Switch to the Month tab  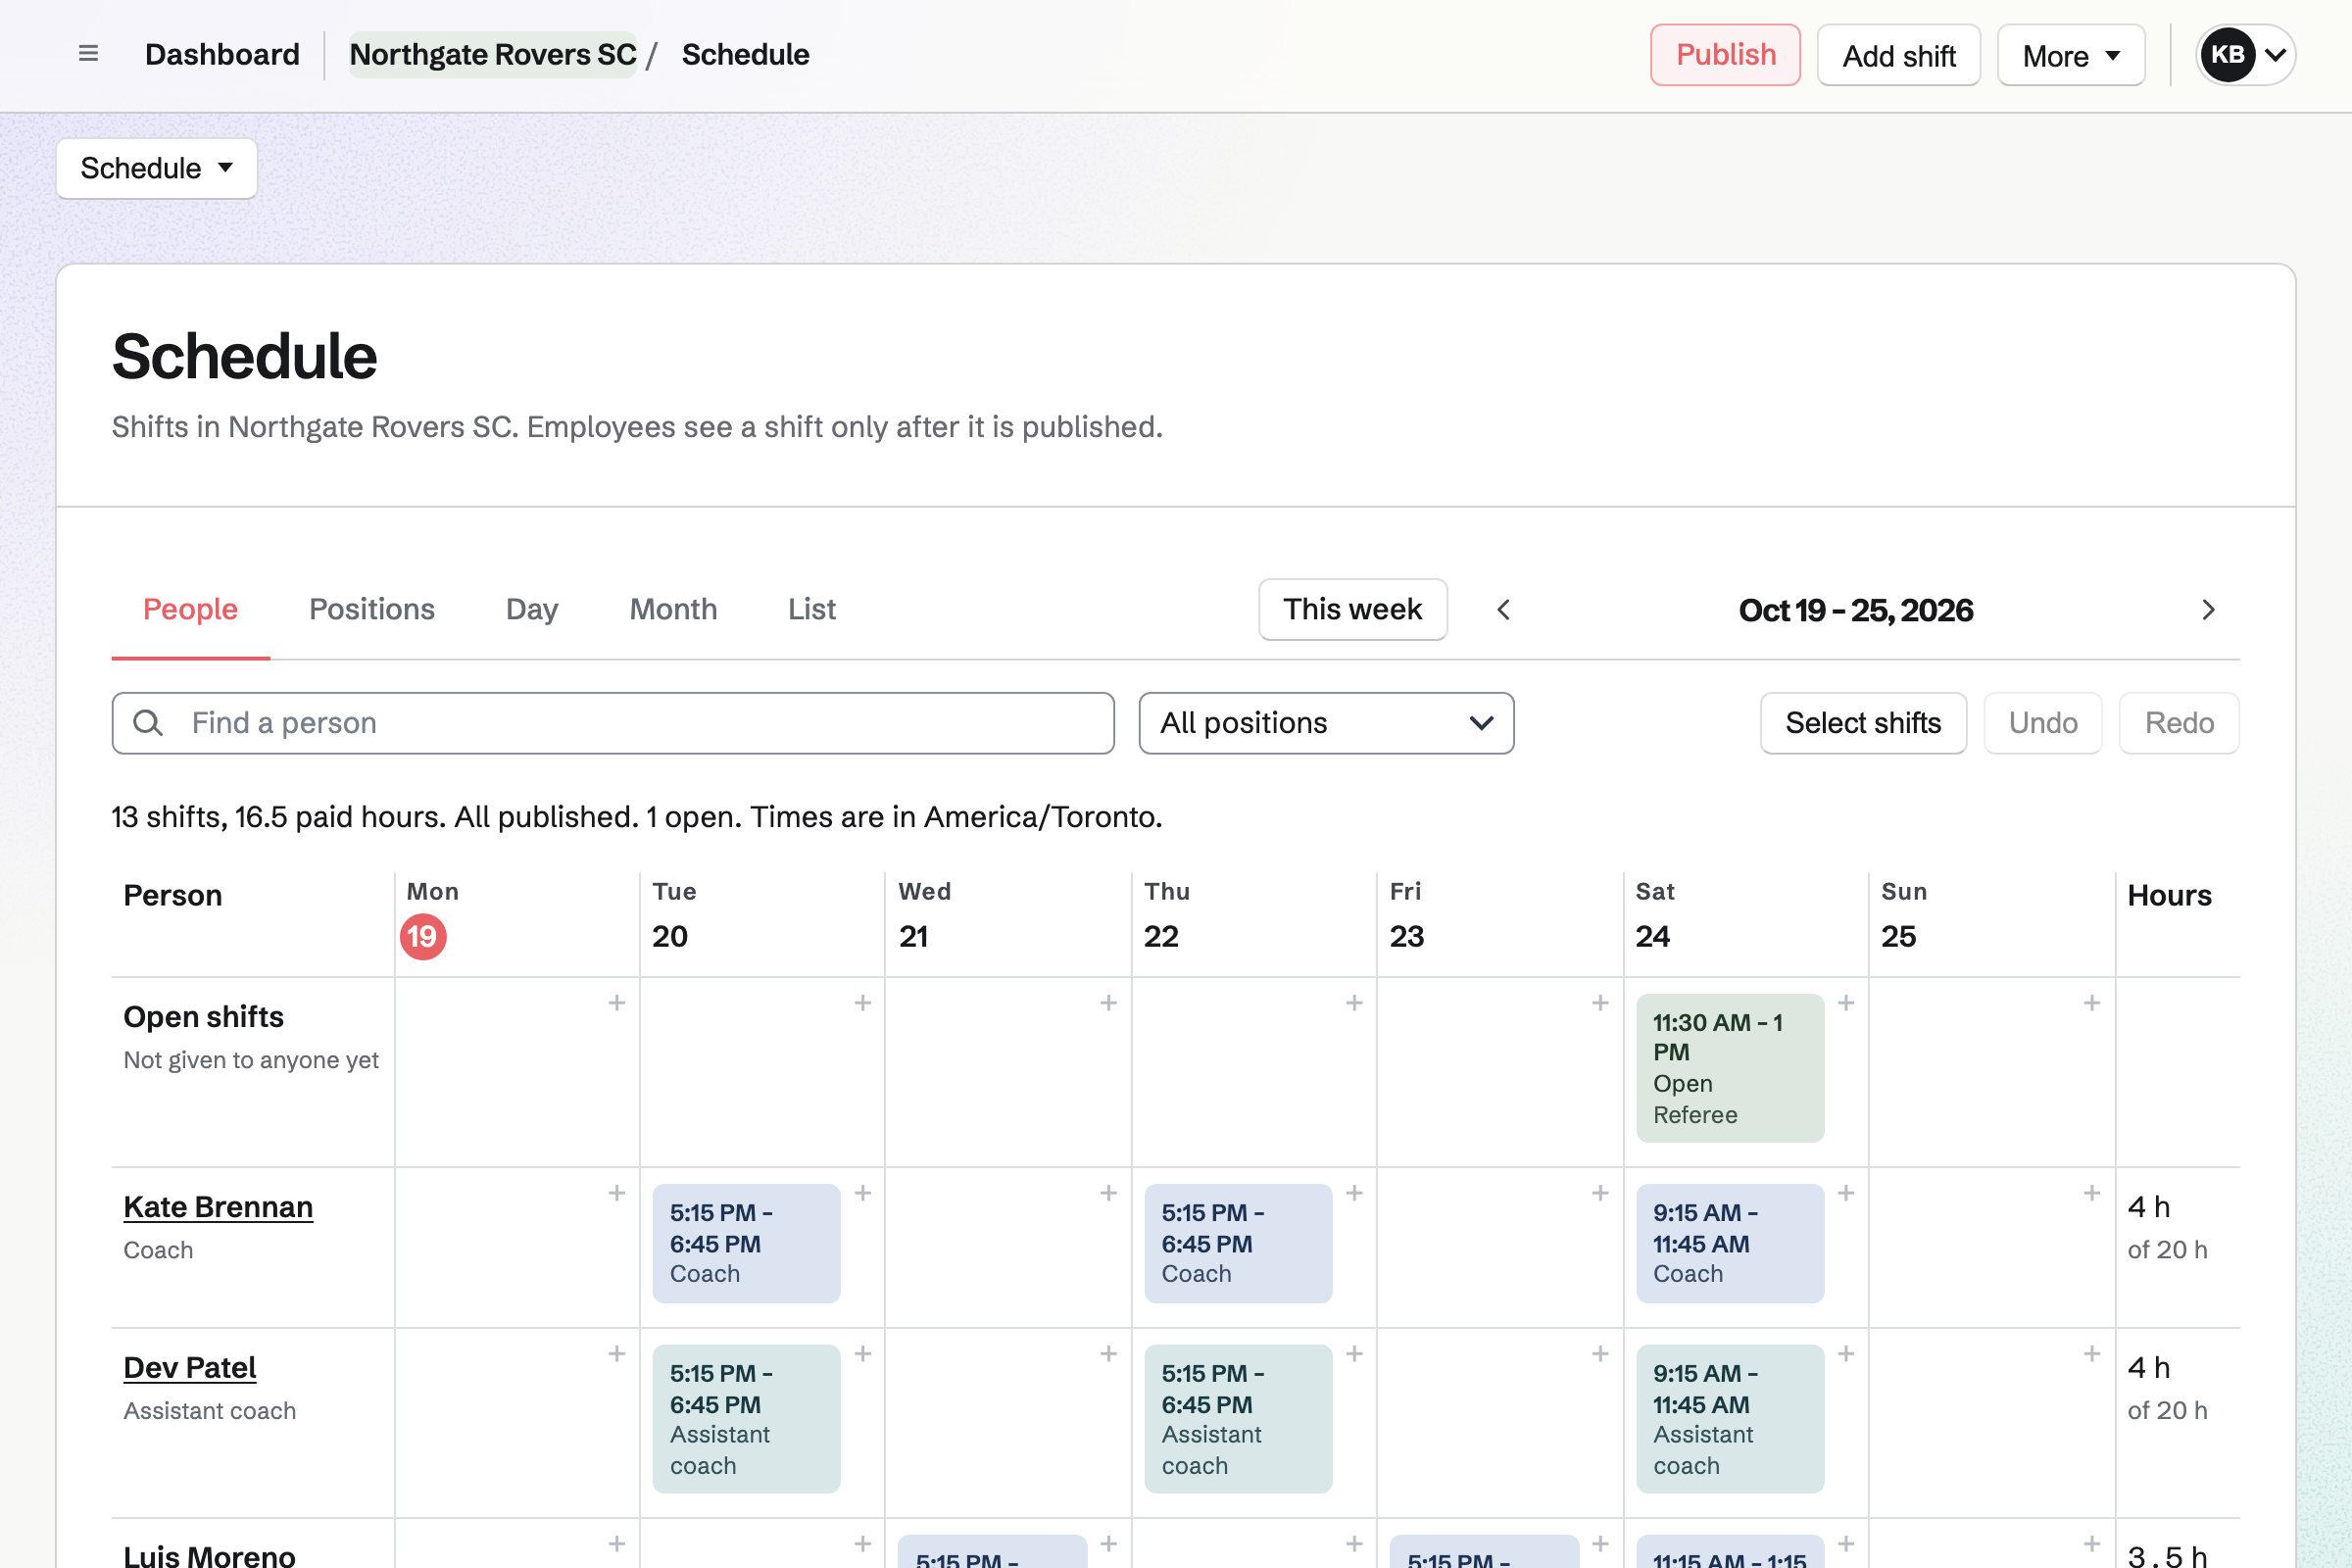point(673,609)
